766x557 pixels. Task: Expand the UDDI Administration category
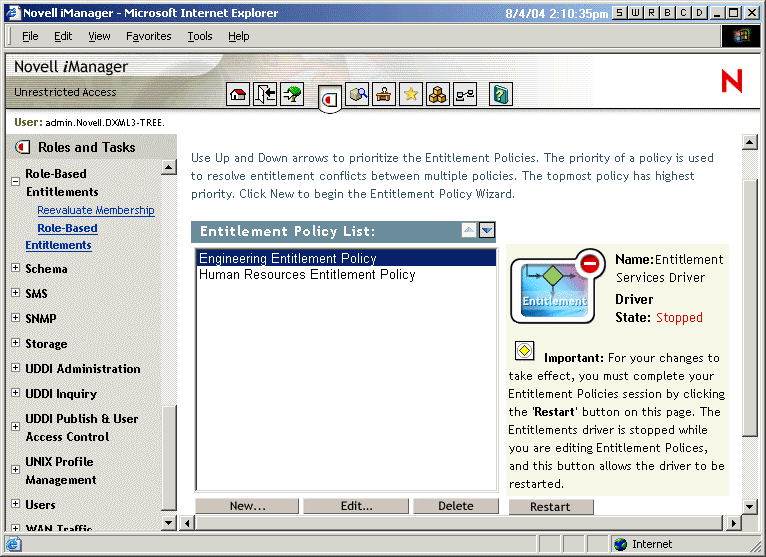click(16, 367)
